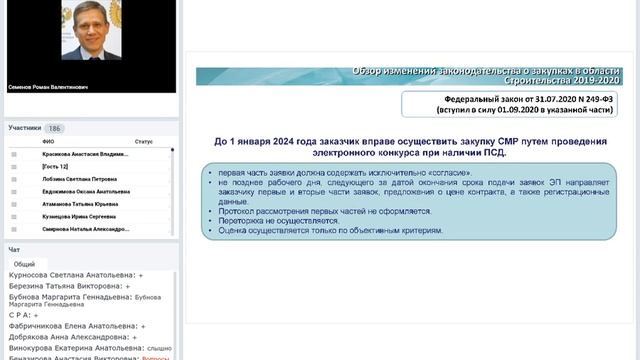Click the participants count badge 186
Image resolution: width=640 pixels, height=360 pixels.
(54, 129)
